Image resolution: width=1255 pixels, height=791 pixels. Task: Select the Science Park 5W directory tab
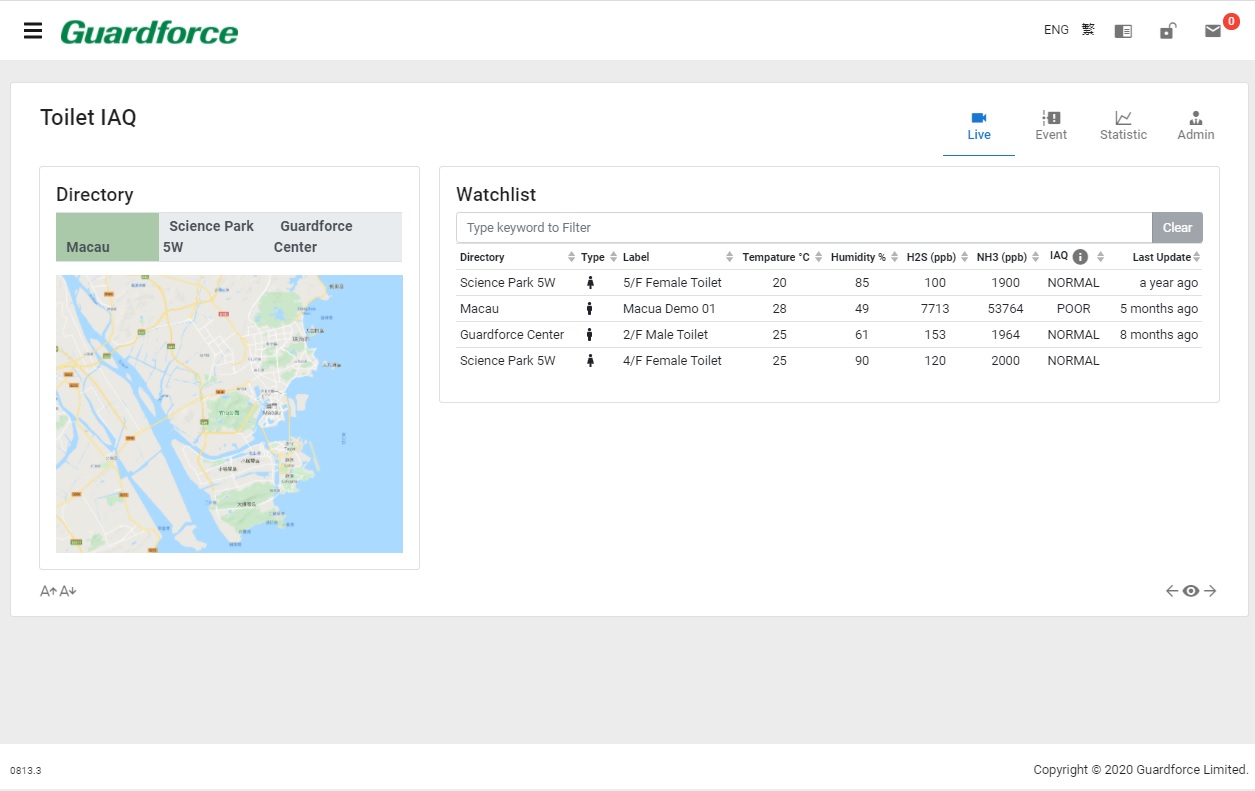pyautogui.click(x=211, y=237)
